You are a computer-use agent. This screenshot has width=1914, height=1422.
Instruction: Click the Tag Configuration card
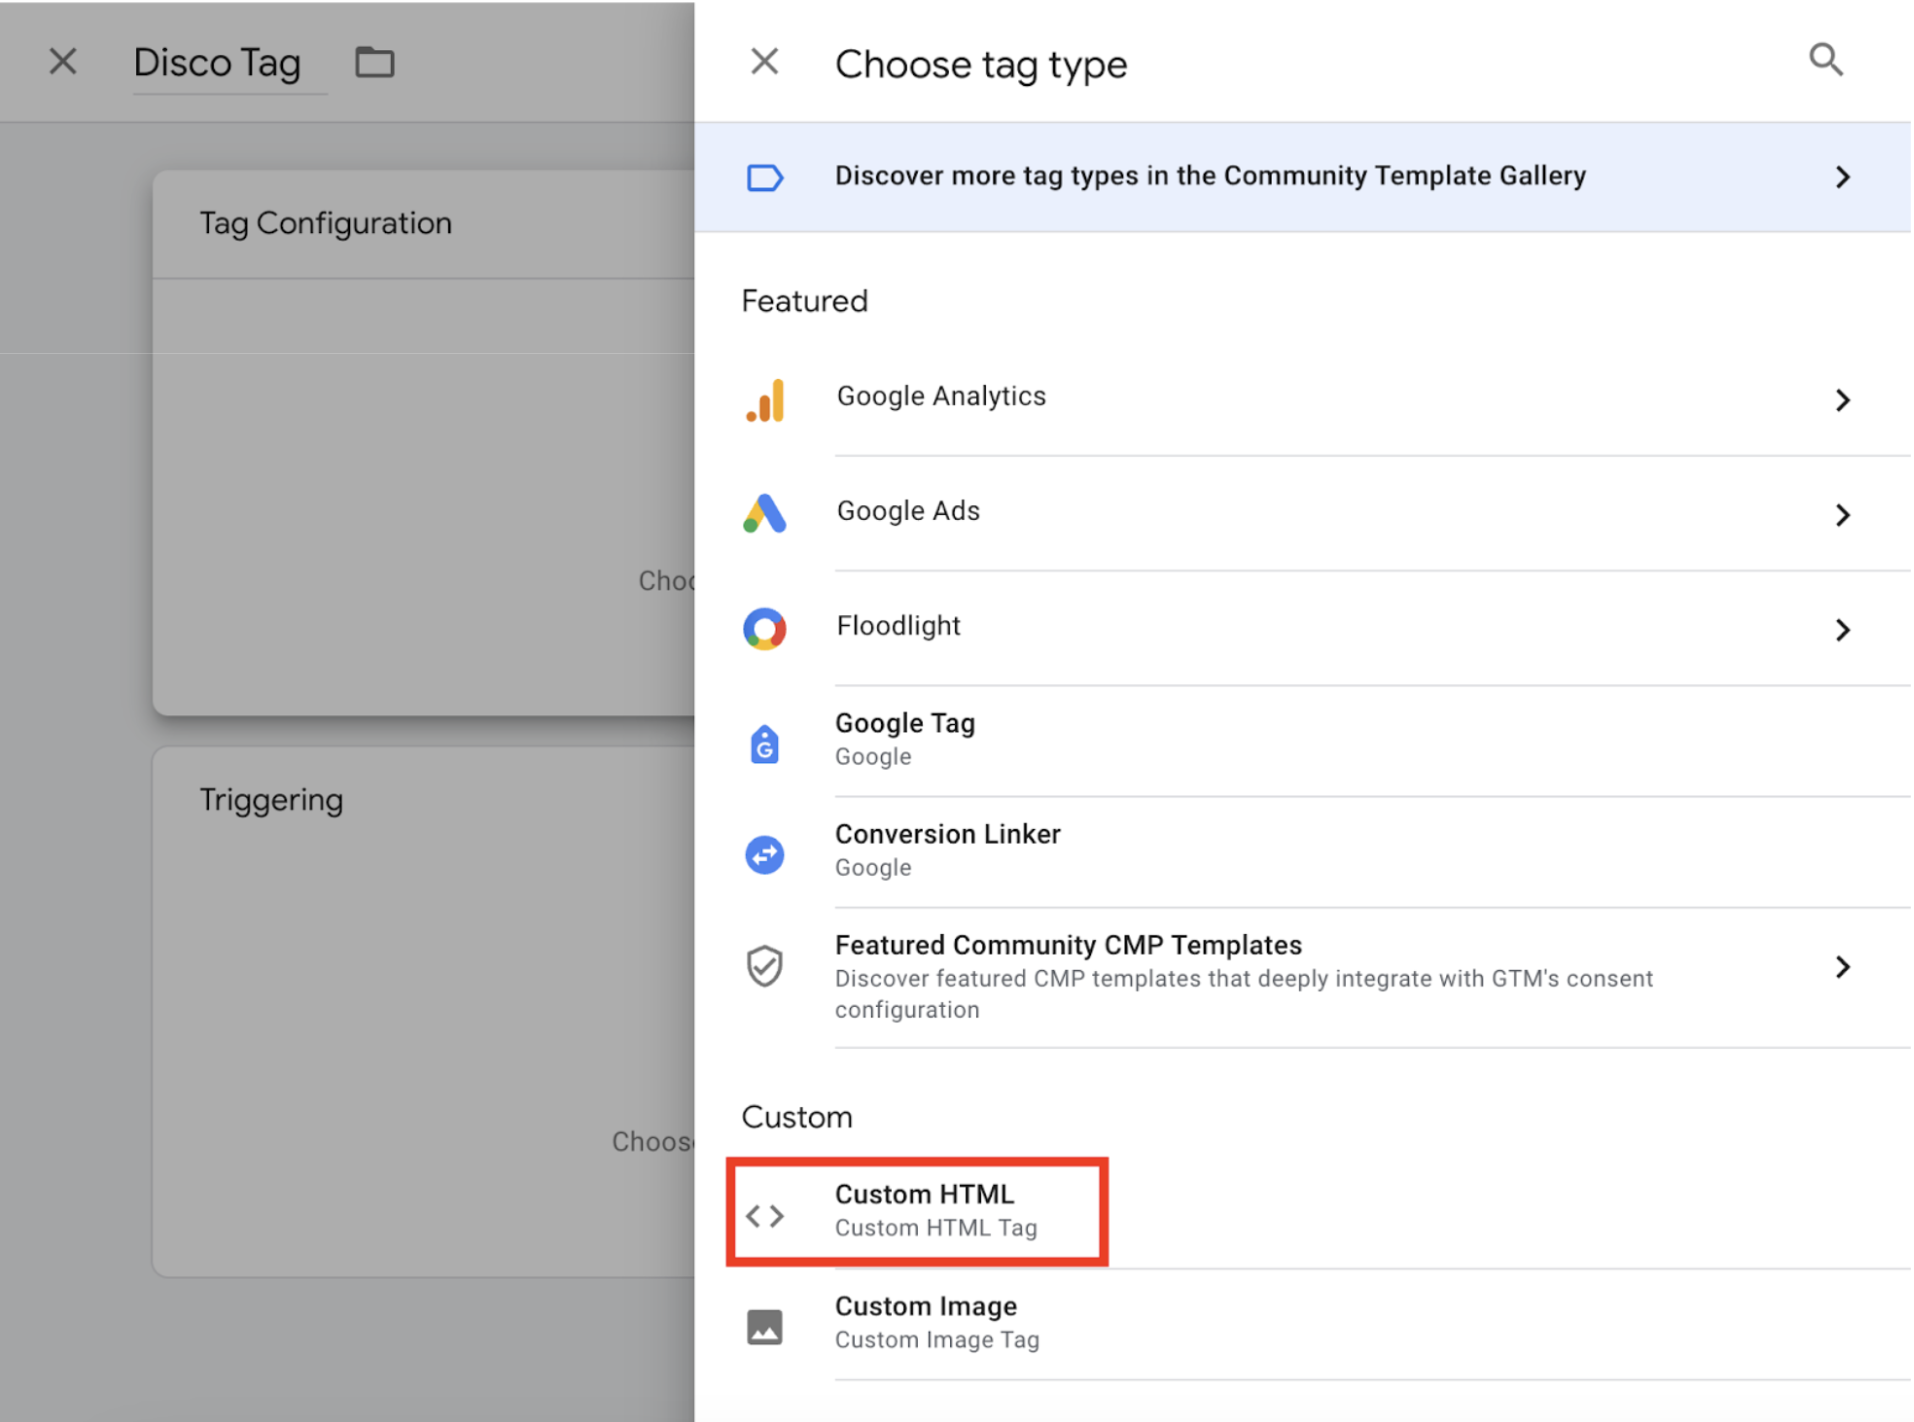point(424,443)
